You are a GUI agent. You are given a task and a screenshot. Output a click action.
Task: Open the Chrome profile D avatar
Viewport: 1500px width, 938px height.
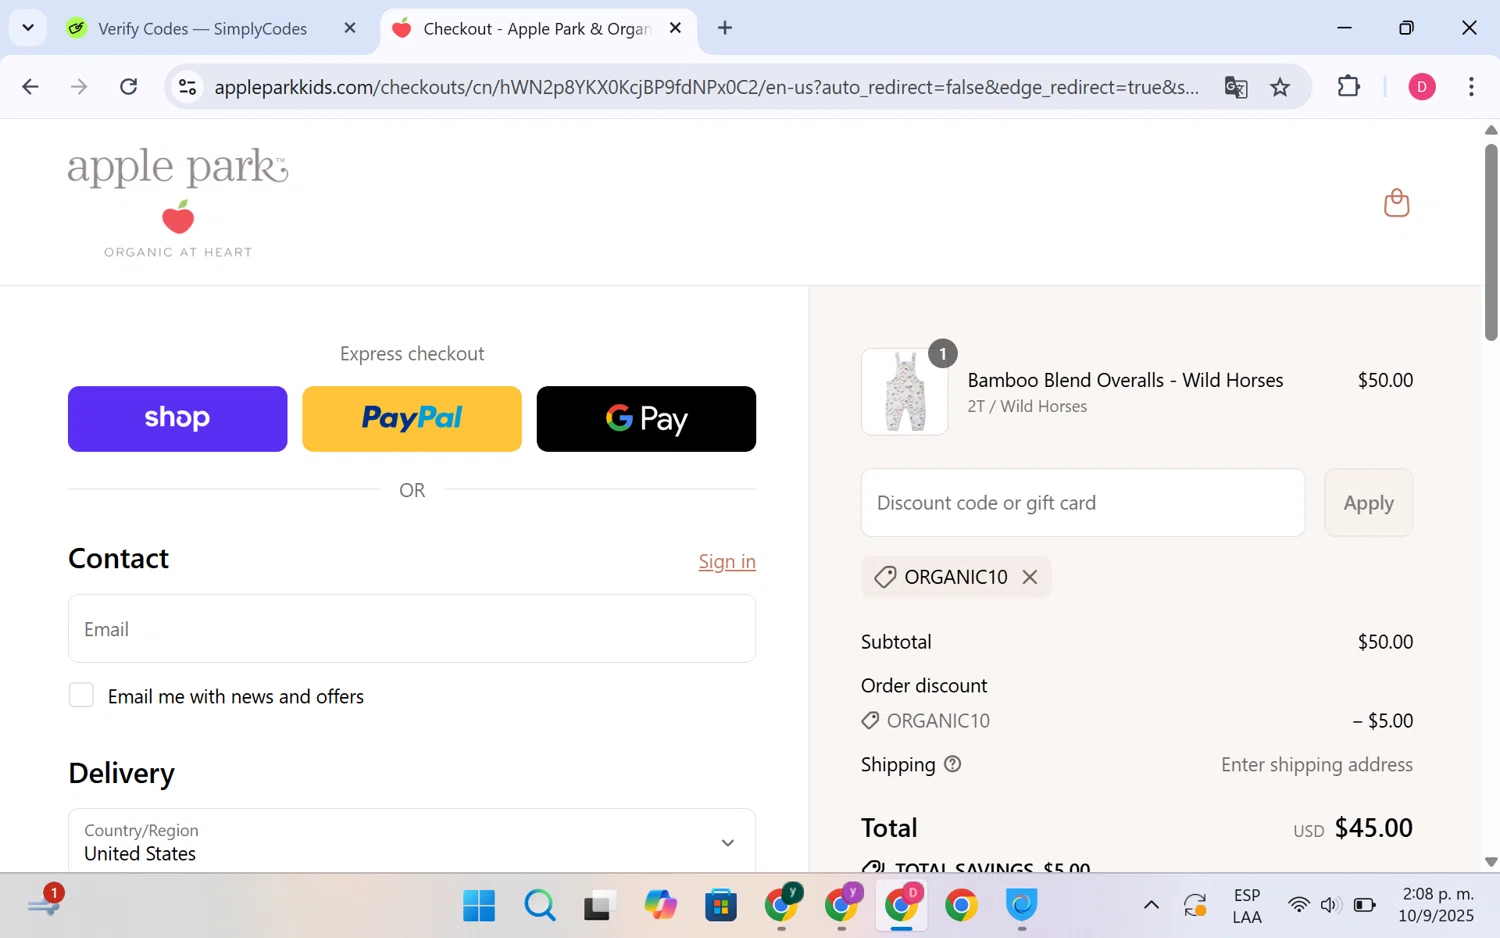(1422, 87)
